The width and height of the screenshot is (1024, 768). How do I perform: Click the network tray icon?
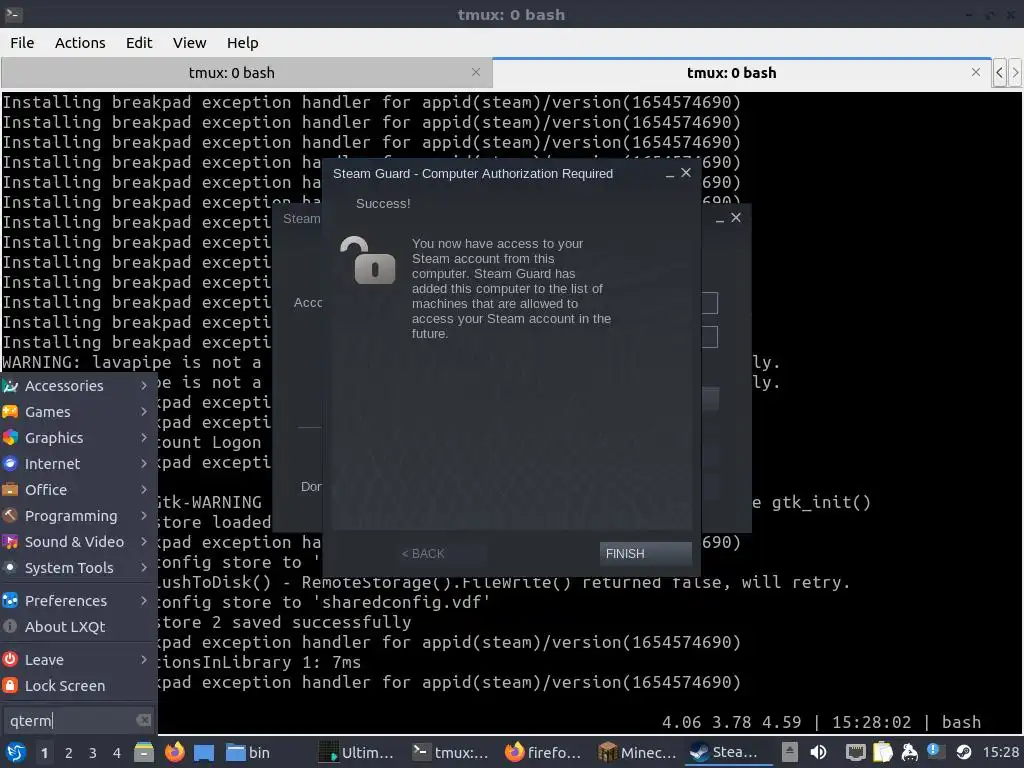tap(855, 752)
